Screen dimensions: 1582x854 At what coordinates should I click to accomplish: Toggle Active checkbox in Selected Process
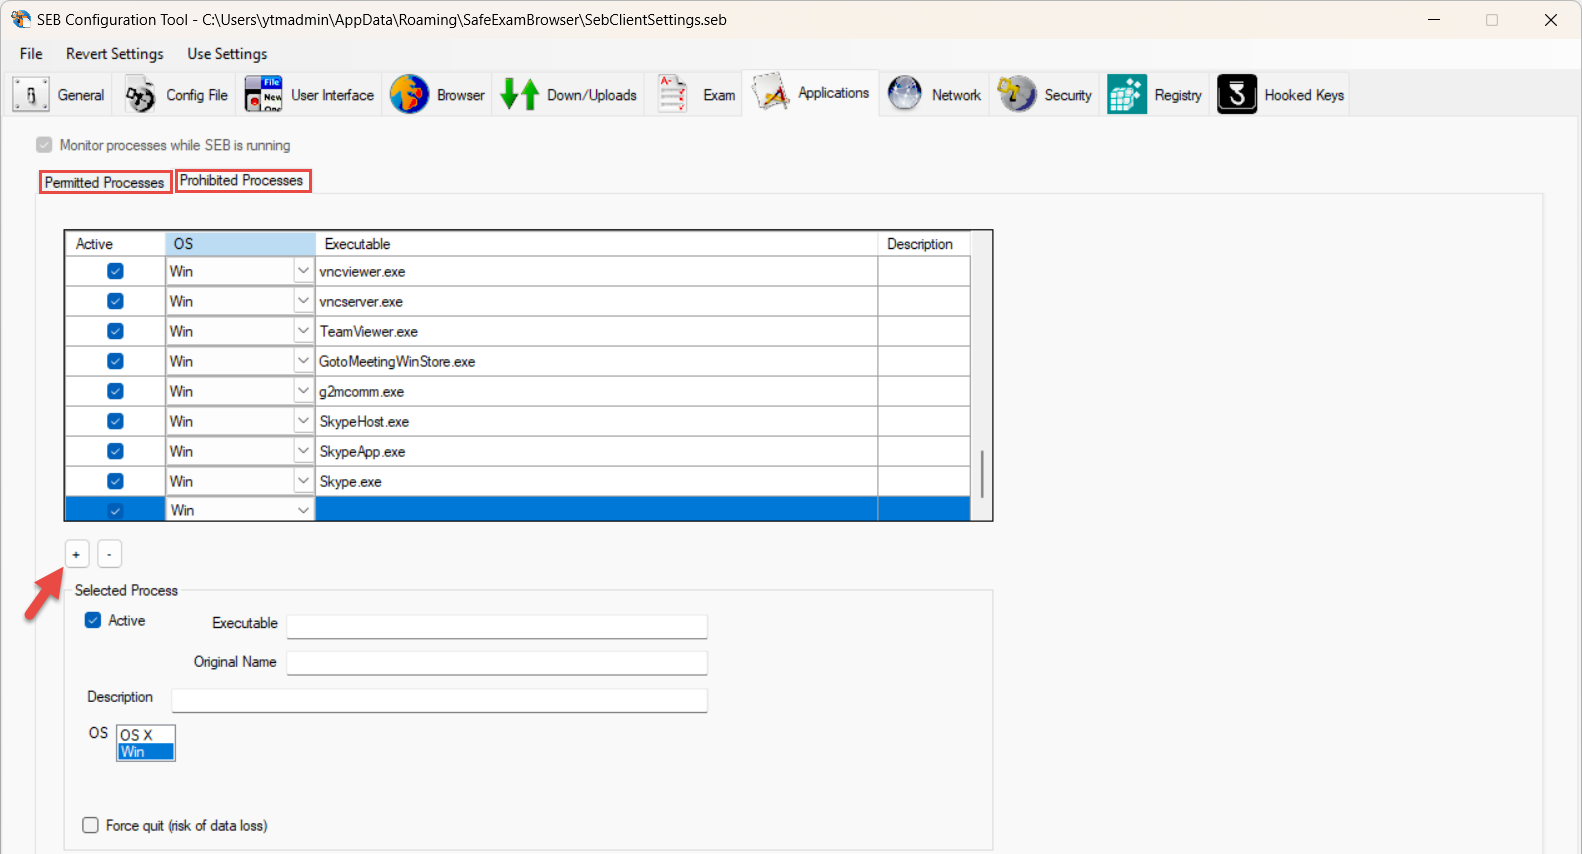[x=93, y=620]
